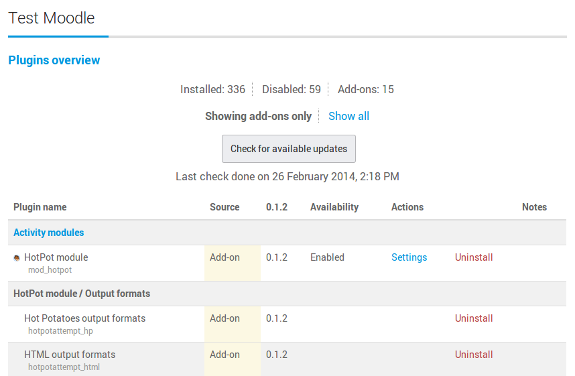
Task: Click the HotPot module icon
Action: 17,258
